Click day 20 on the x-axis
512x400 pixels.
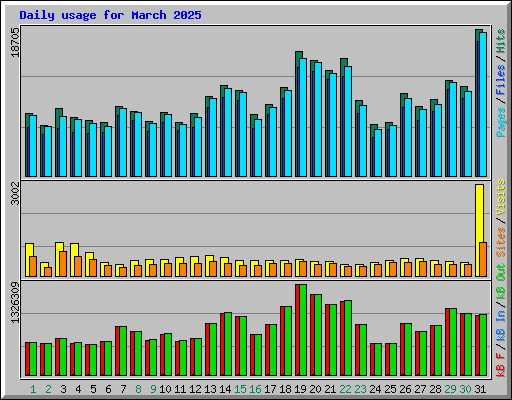tap(315, 389)
